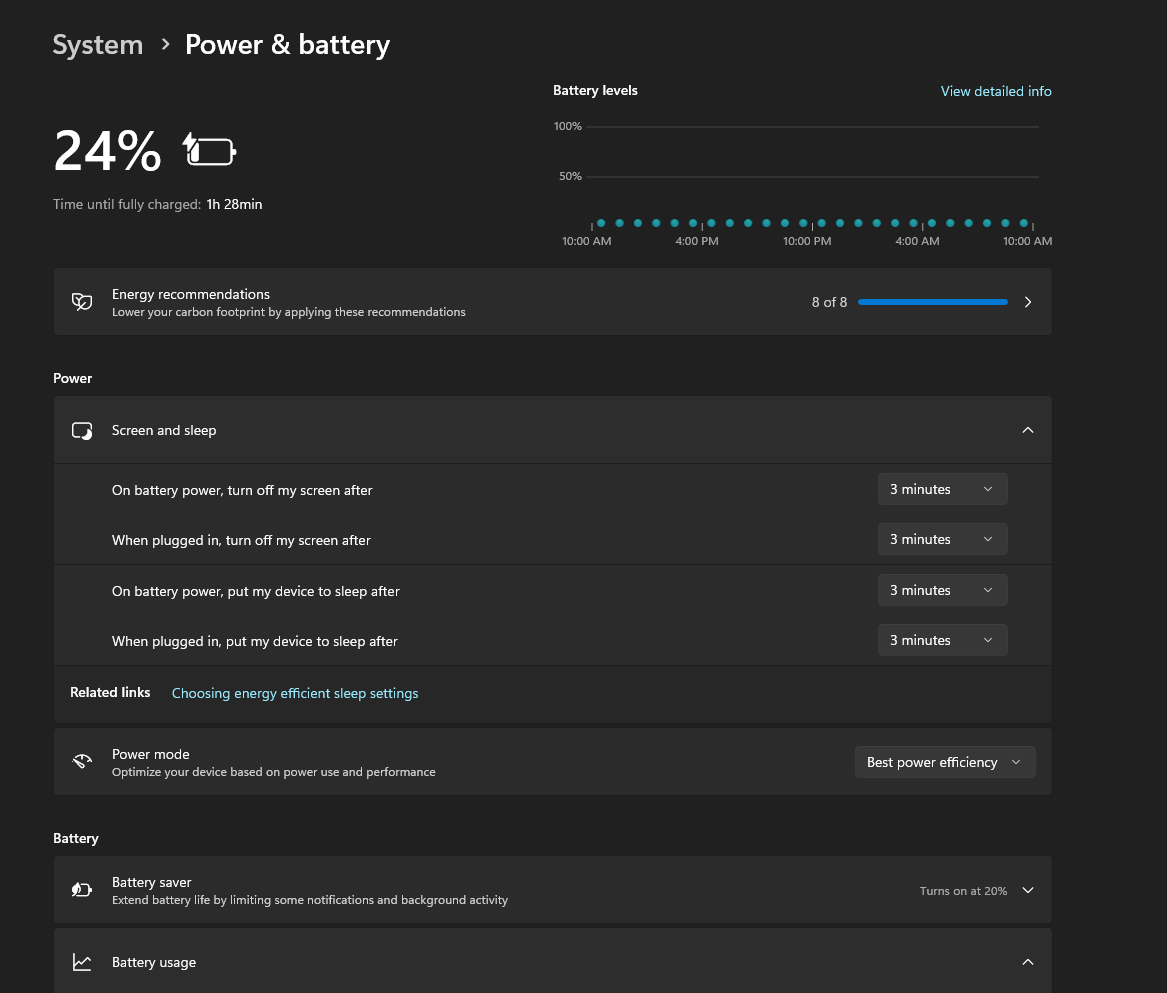
Task: Click the 24% battery percentage
Action: 107,151
